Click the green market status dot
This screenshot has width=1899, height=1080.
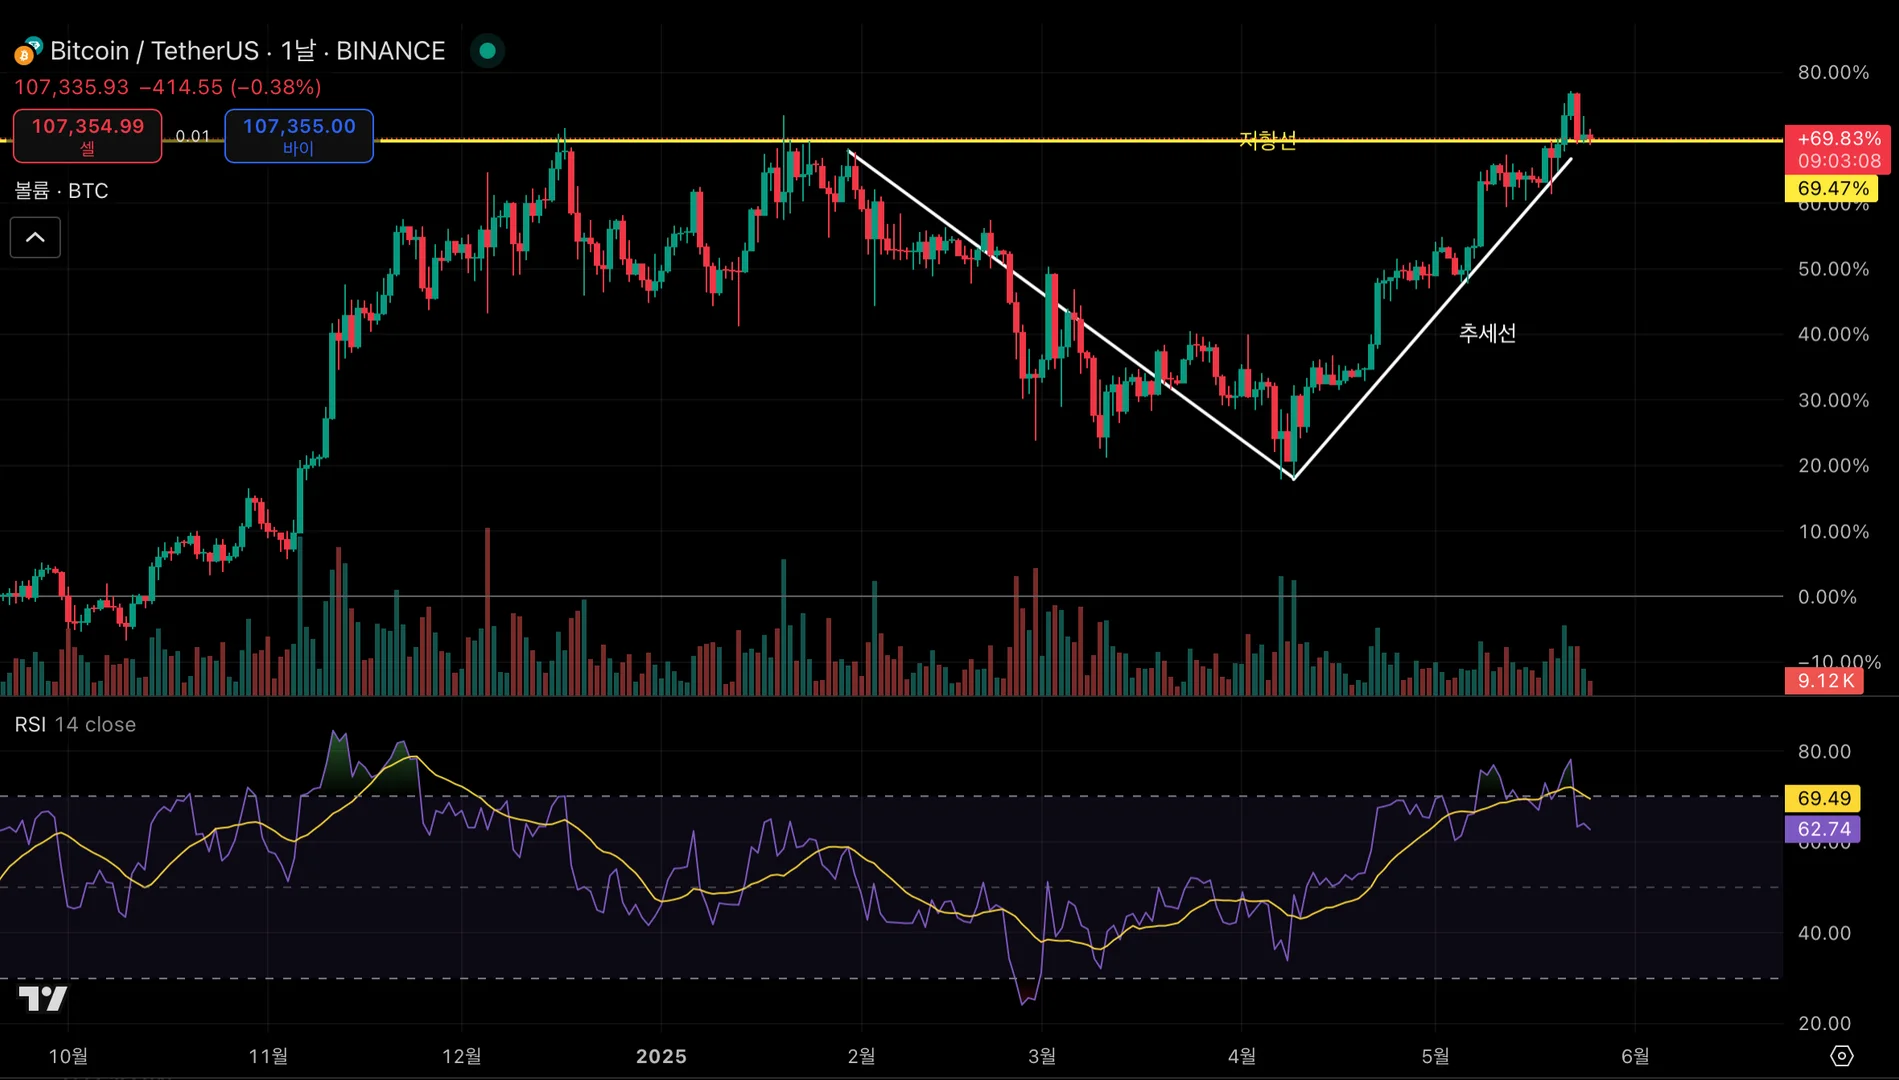[487, 50]
